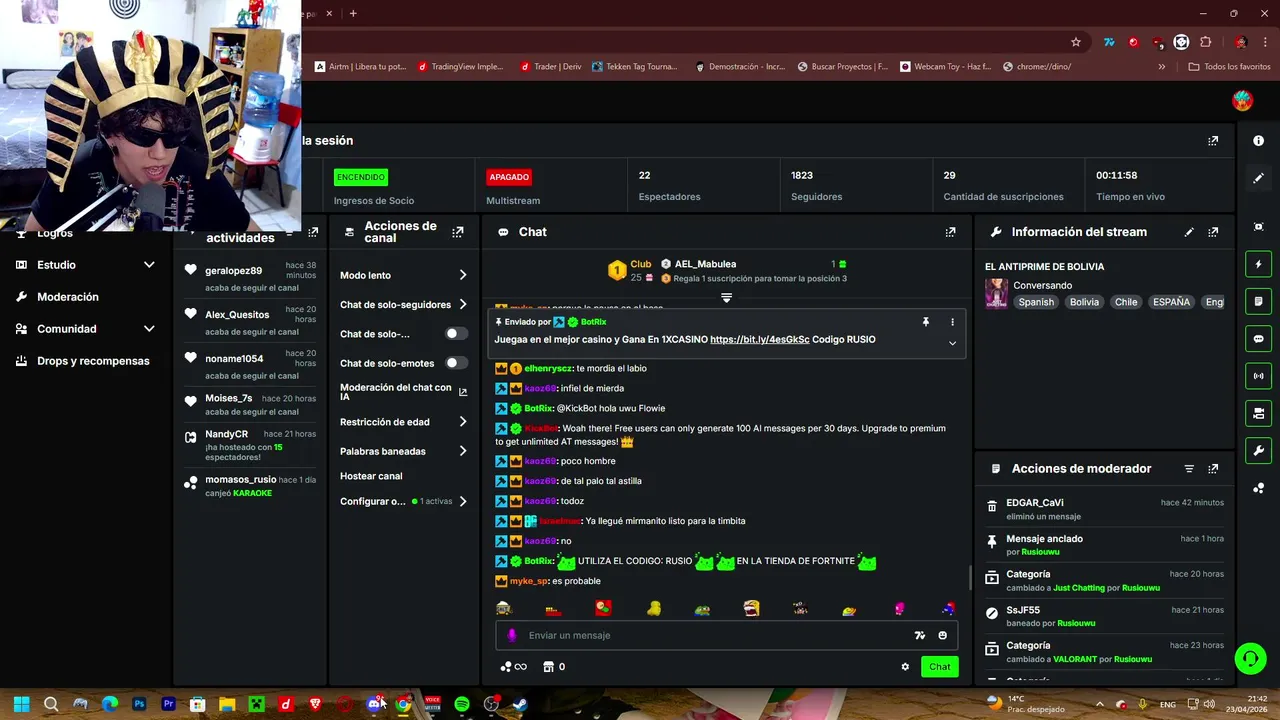Open Moderación del chat con IA
The height and width of the screenshot is (720, 1280).
tap(403, 392)
